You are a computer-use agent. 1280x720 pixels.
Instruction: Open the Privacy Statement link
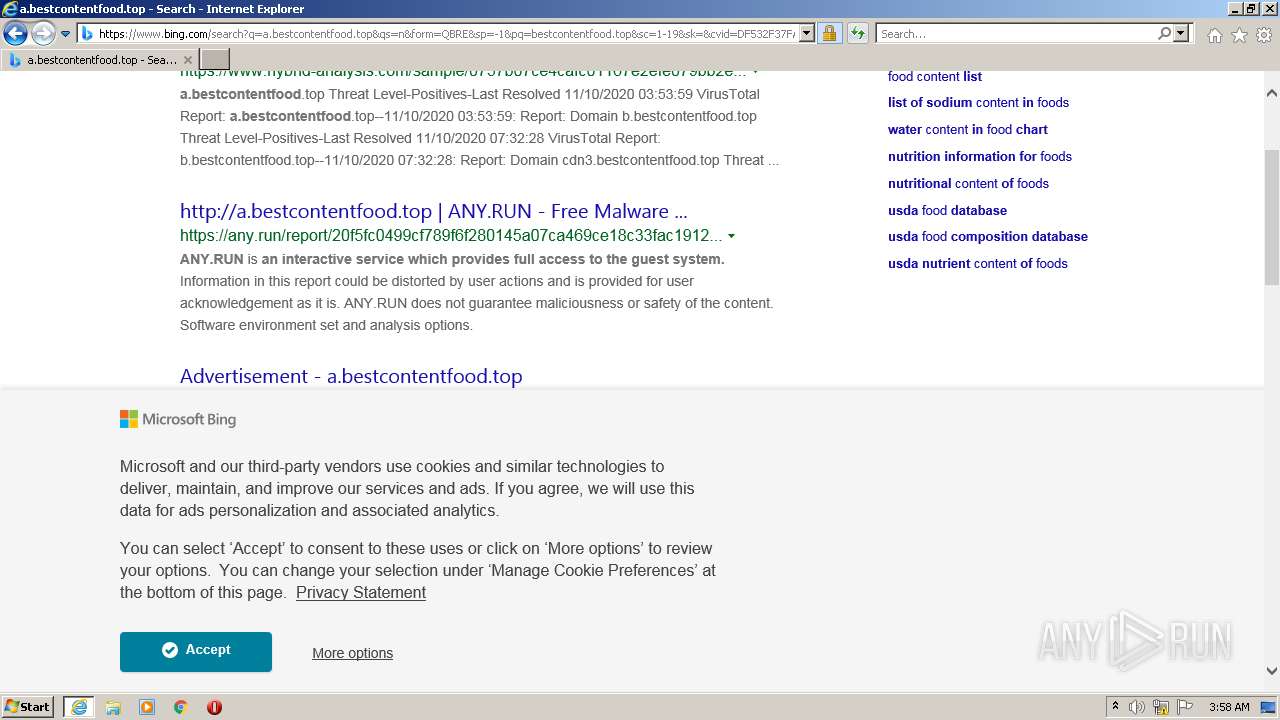(361, 592)
